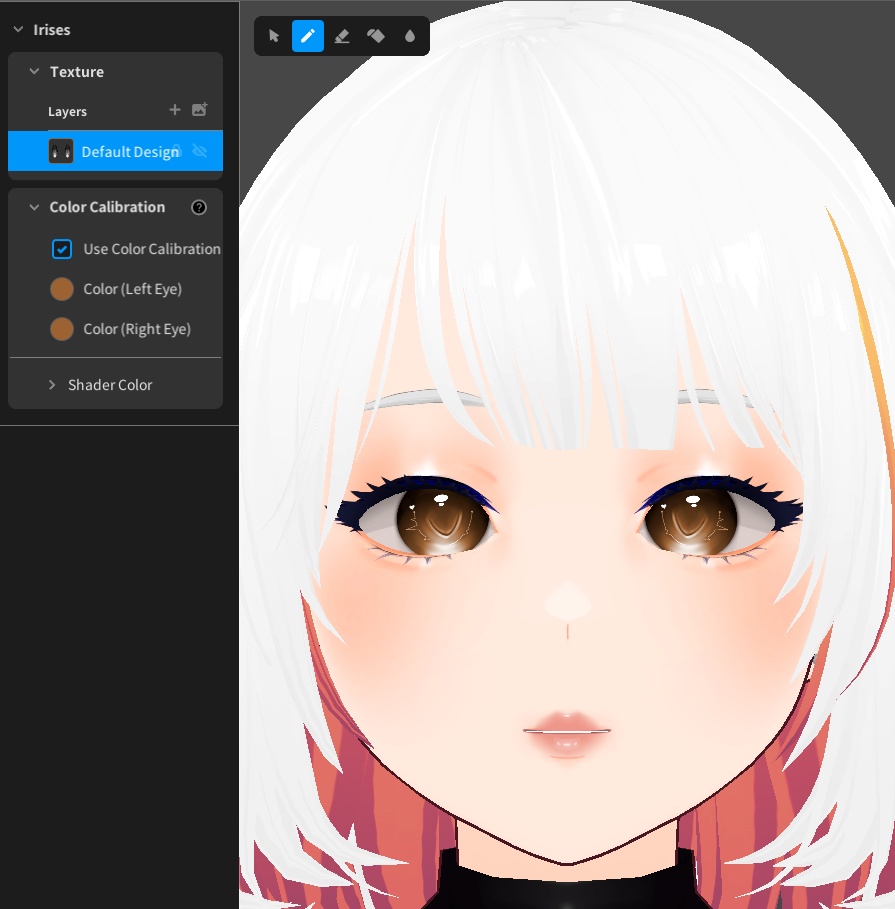Import image as new layer
This screenshot has height=909, width=895.
pos(199,110)
